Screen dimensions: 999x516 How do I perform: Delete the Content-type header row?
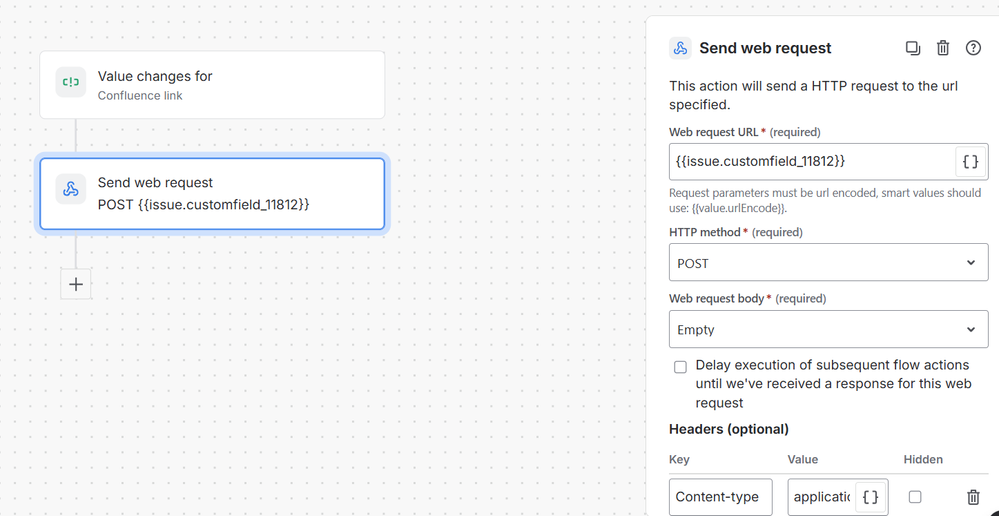973,497
